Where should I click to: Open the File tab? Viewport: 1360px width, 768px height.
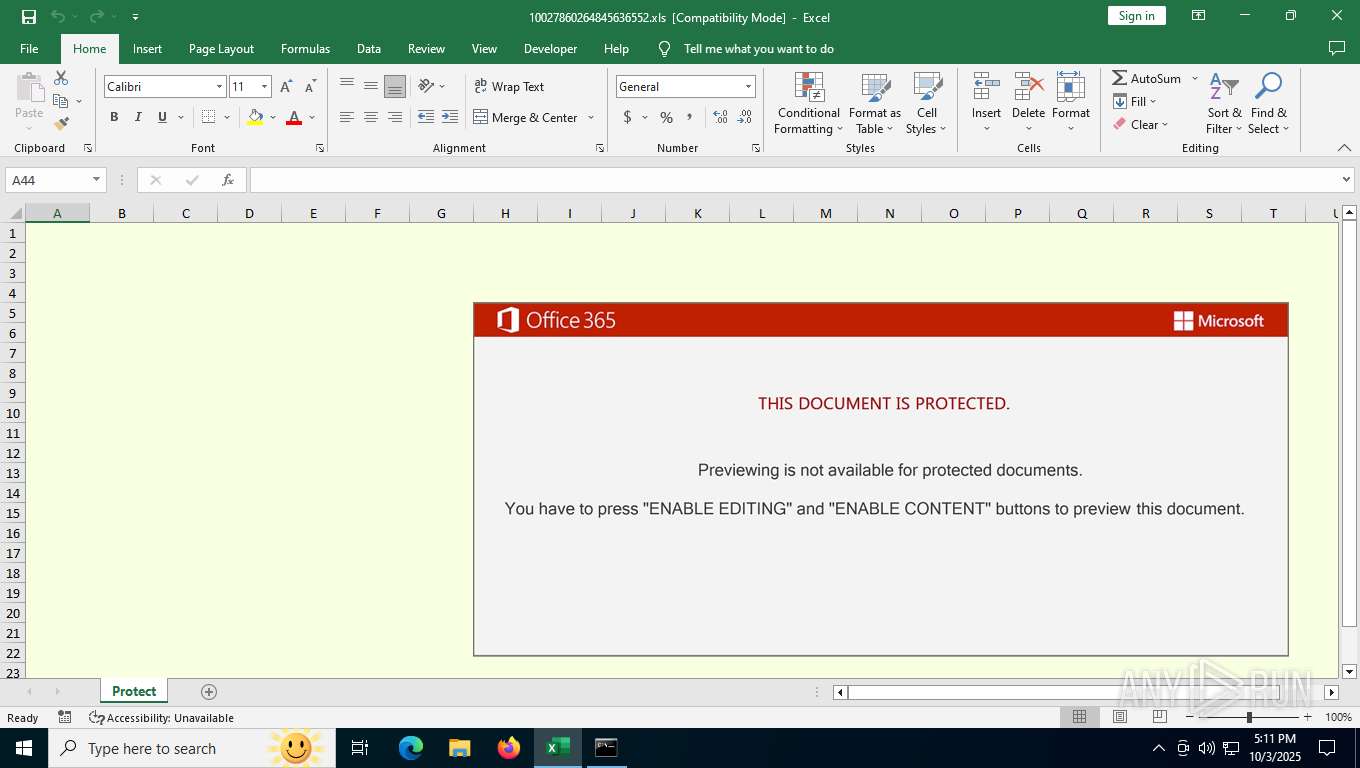coord(29,48)
